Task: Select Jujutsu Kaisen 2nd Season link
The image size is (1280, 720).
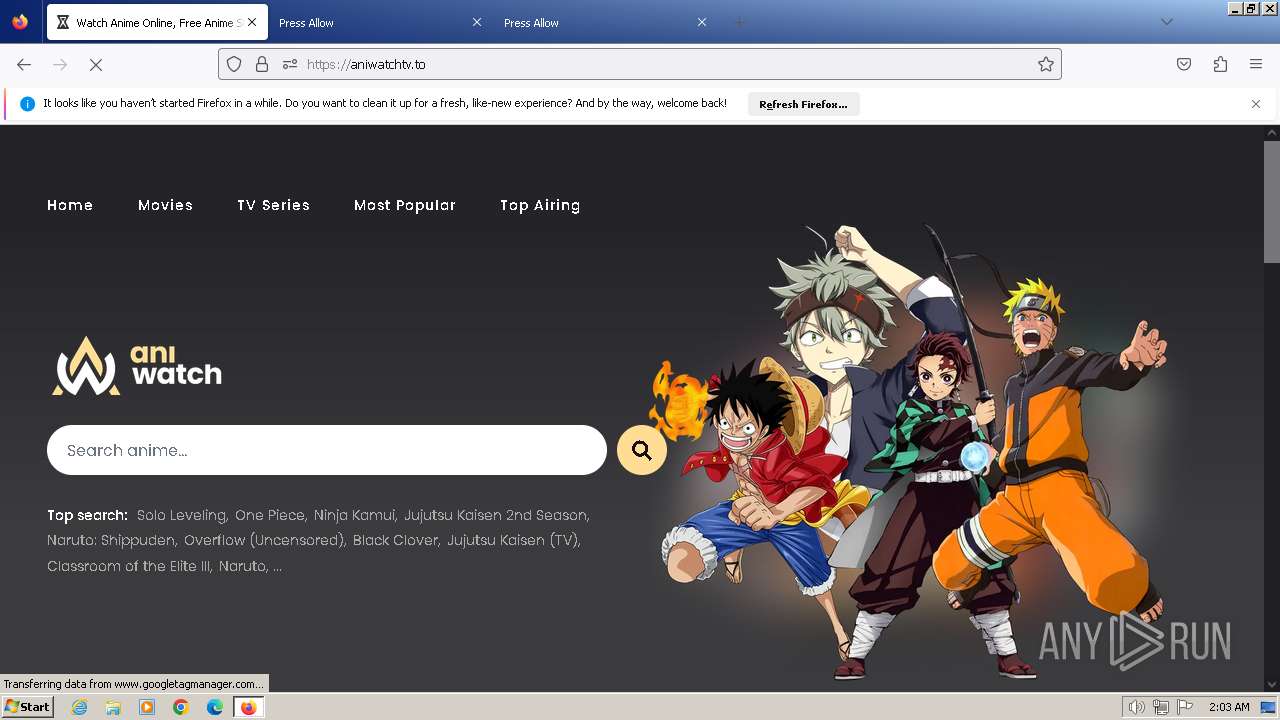Action: tap(495, 515)
